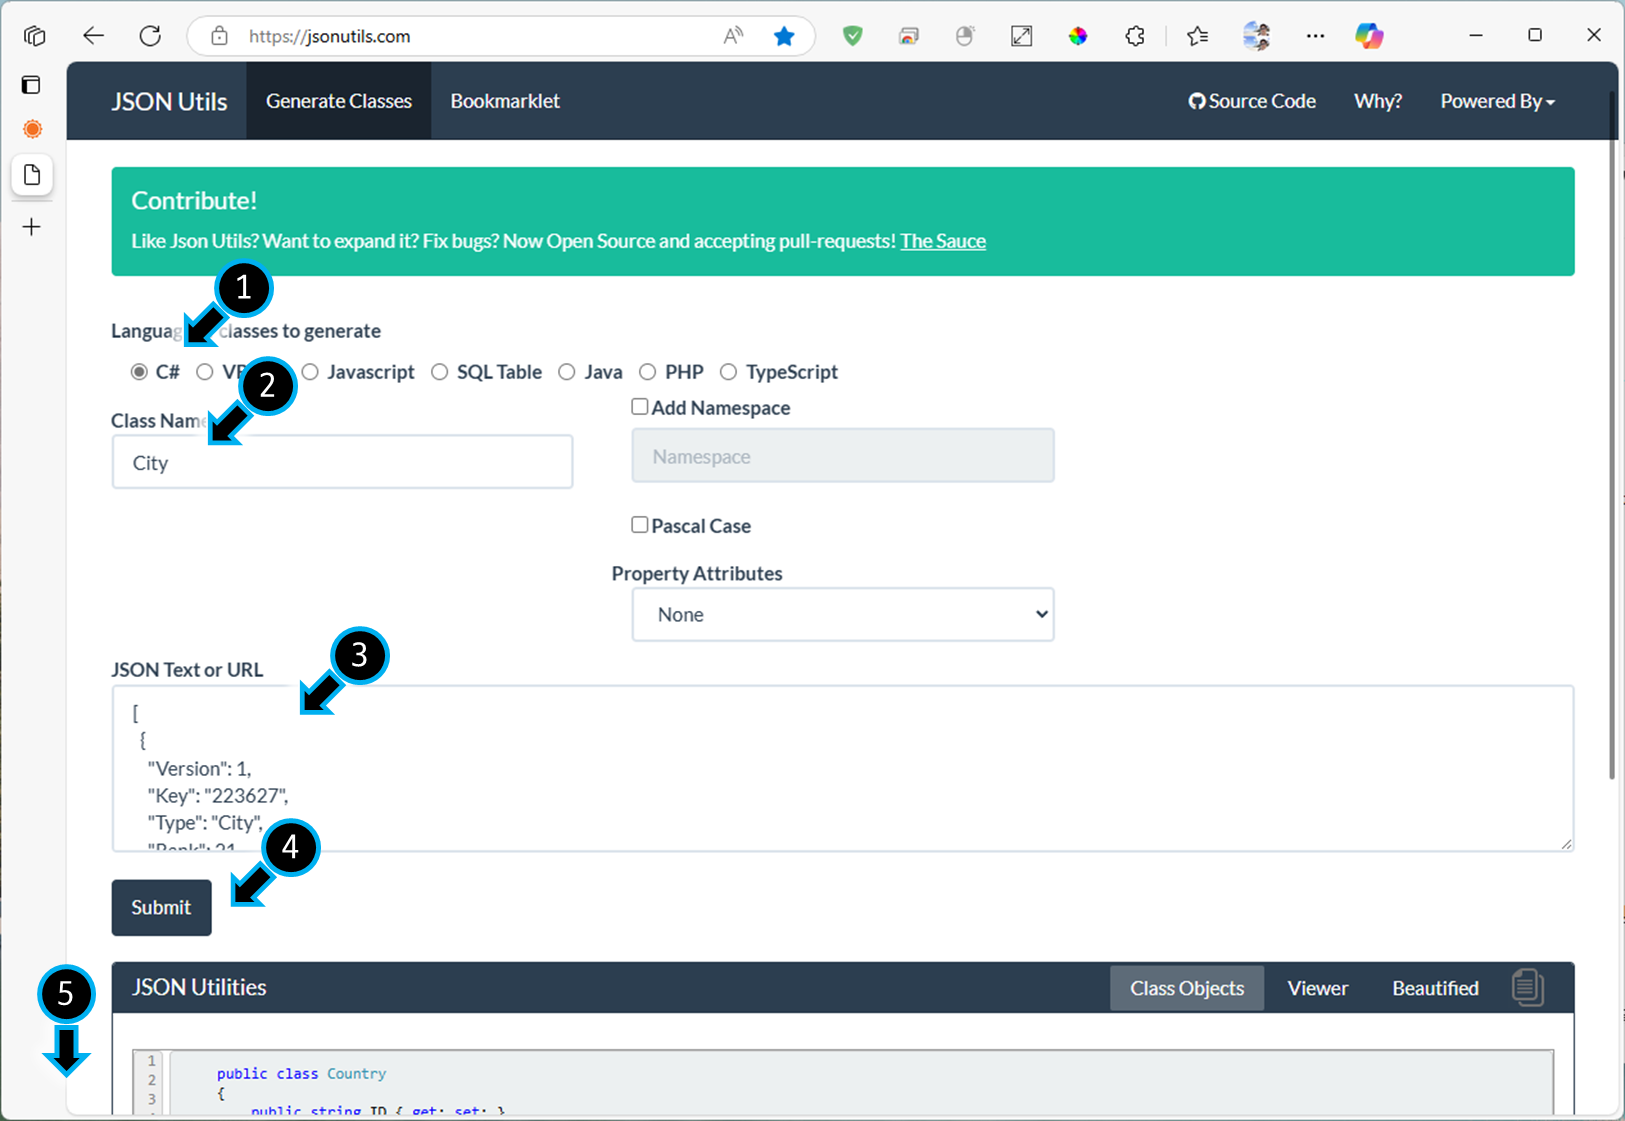Open the workspaces icon in browser corner

35,36
